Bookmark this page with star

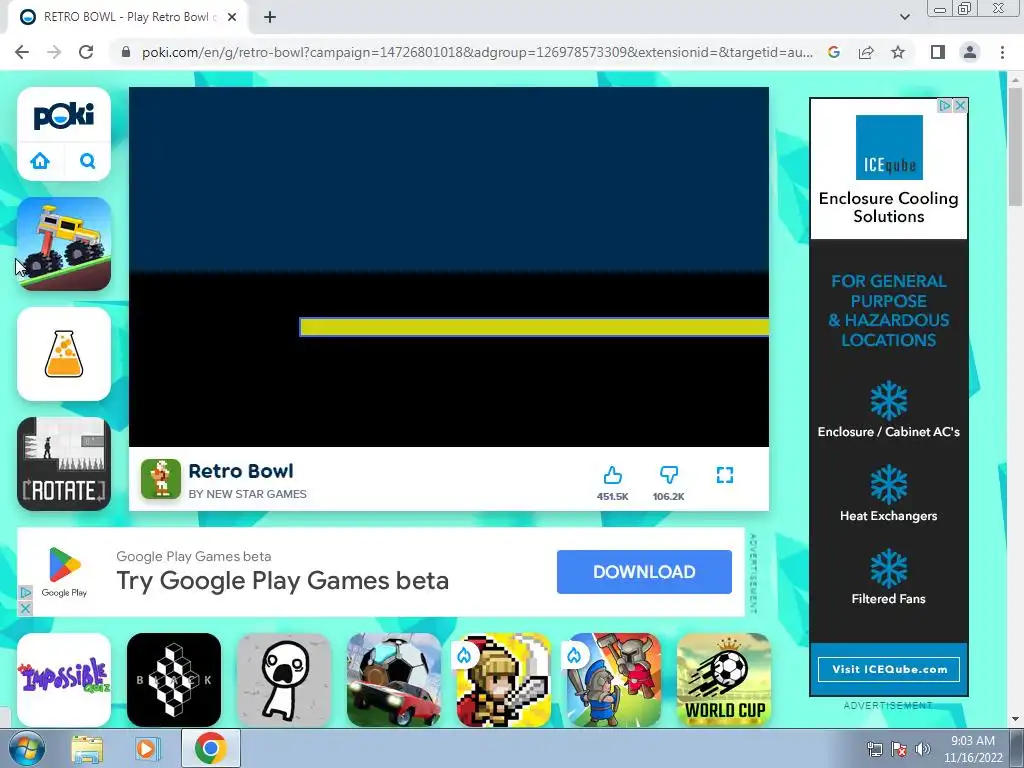[898, 52]
